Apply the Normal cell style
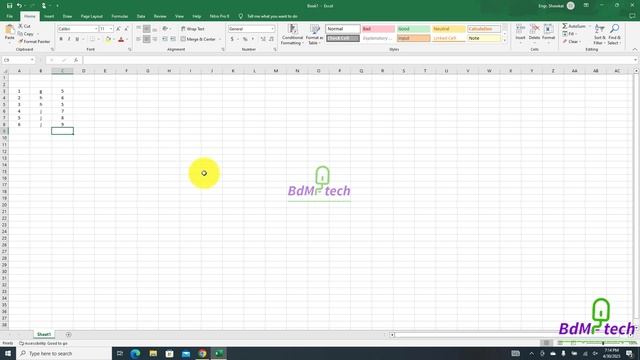This screenshot has height=360, width=640. [343, 29]
